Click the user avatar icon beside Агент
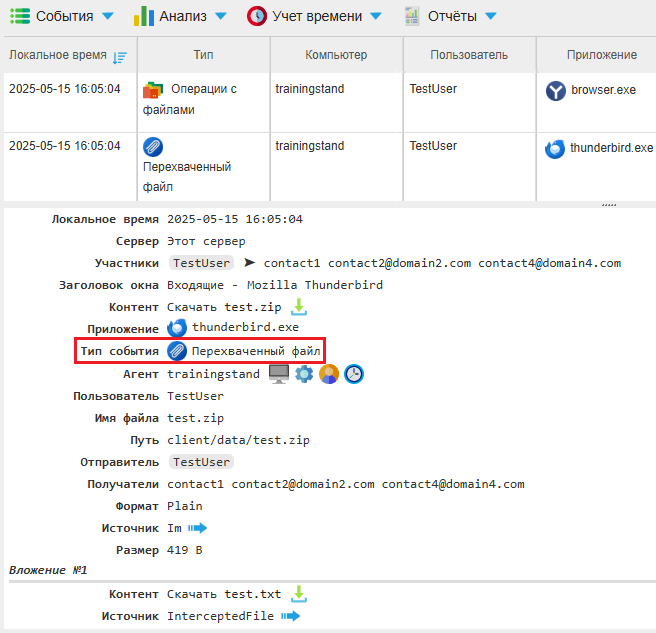Viewport: 656px width, 633px height. pos(329,374)
